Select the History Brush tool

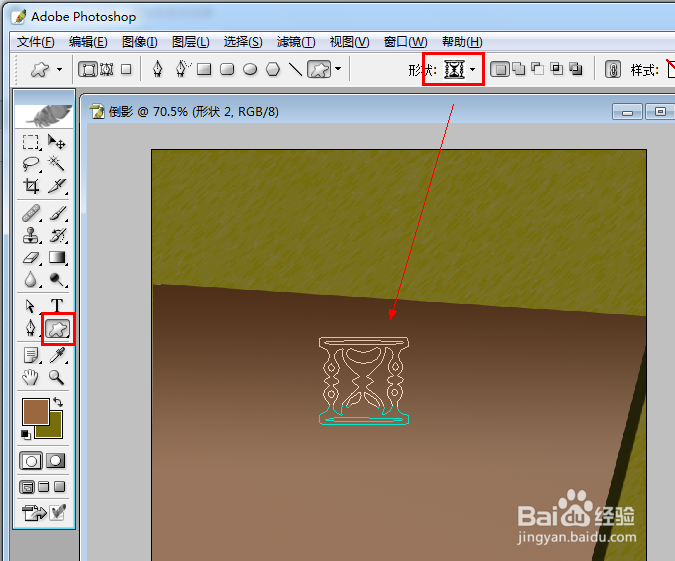[57, 236]
